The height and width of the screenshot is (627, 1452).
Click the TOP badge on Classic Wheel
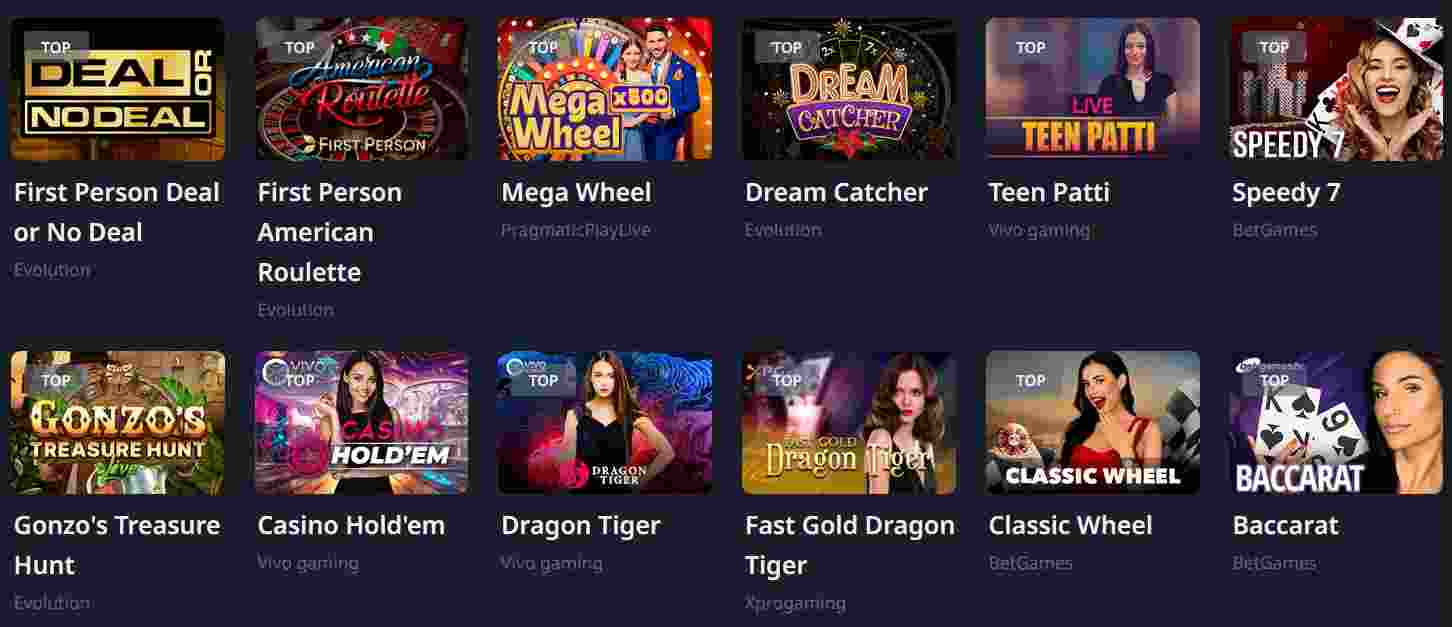click(1030, 380)
